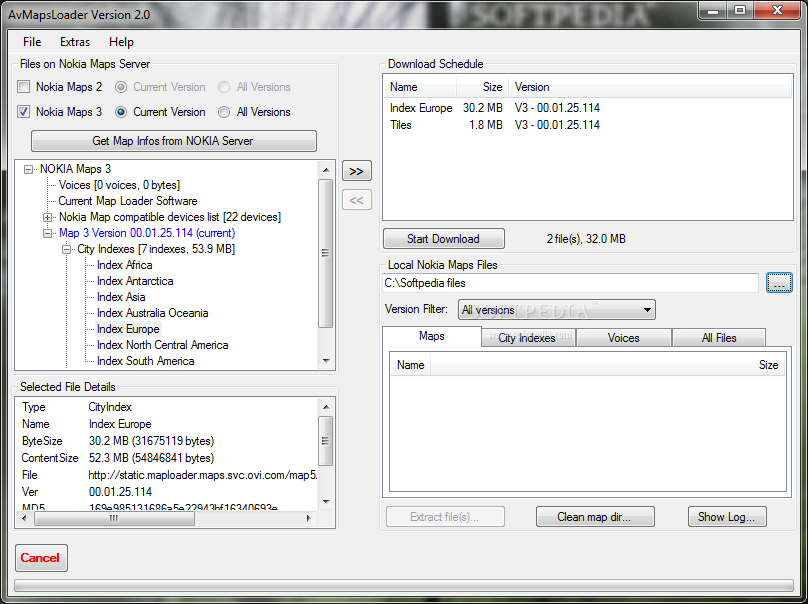
Task: Click the Ver value 00.01.25.114 in details
Action: pos(121,492)
